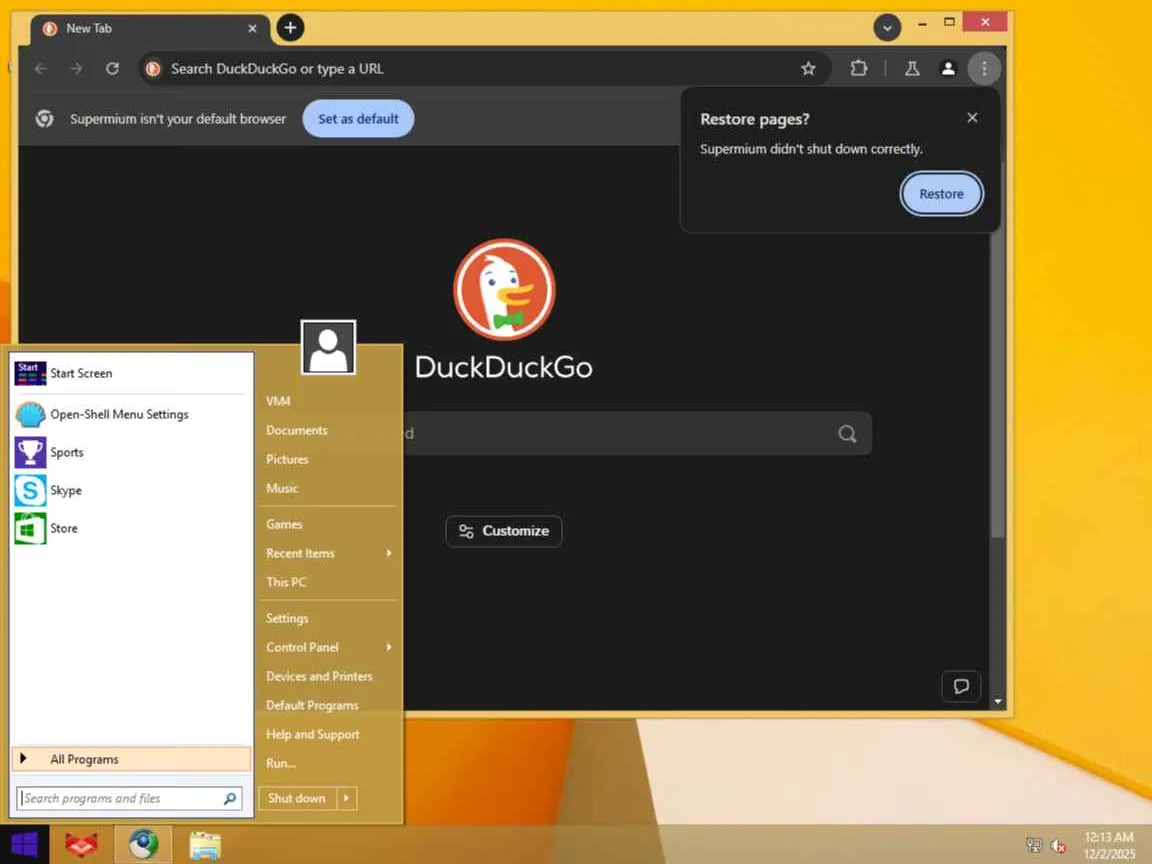Viewport: 1152px width, 864px height.
Task: Click the user account picture in start menu
Action: point(328,348)
